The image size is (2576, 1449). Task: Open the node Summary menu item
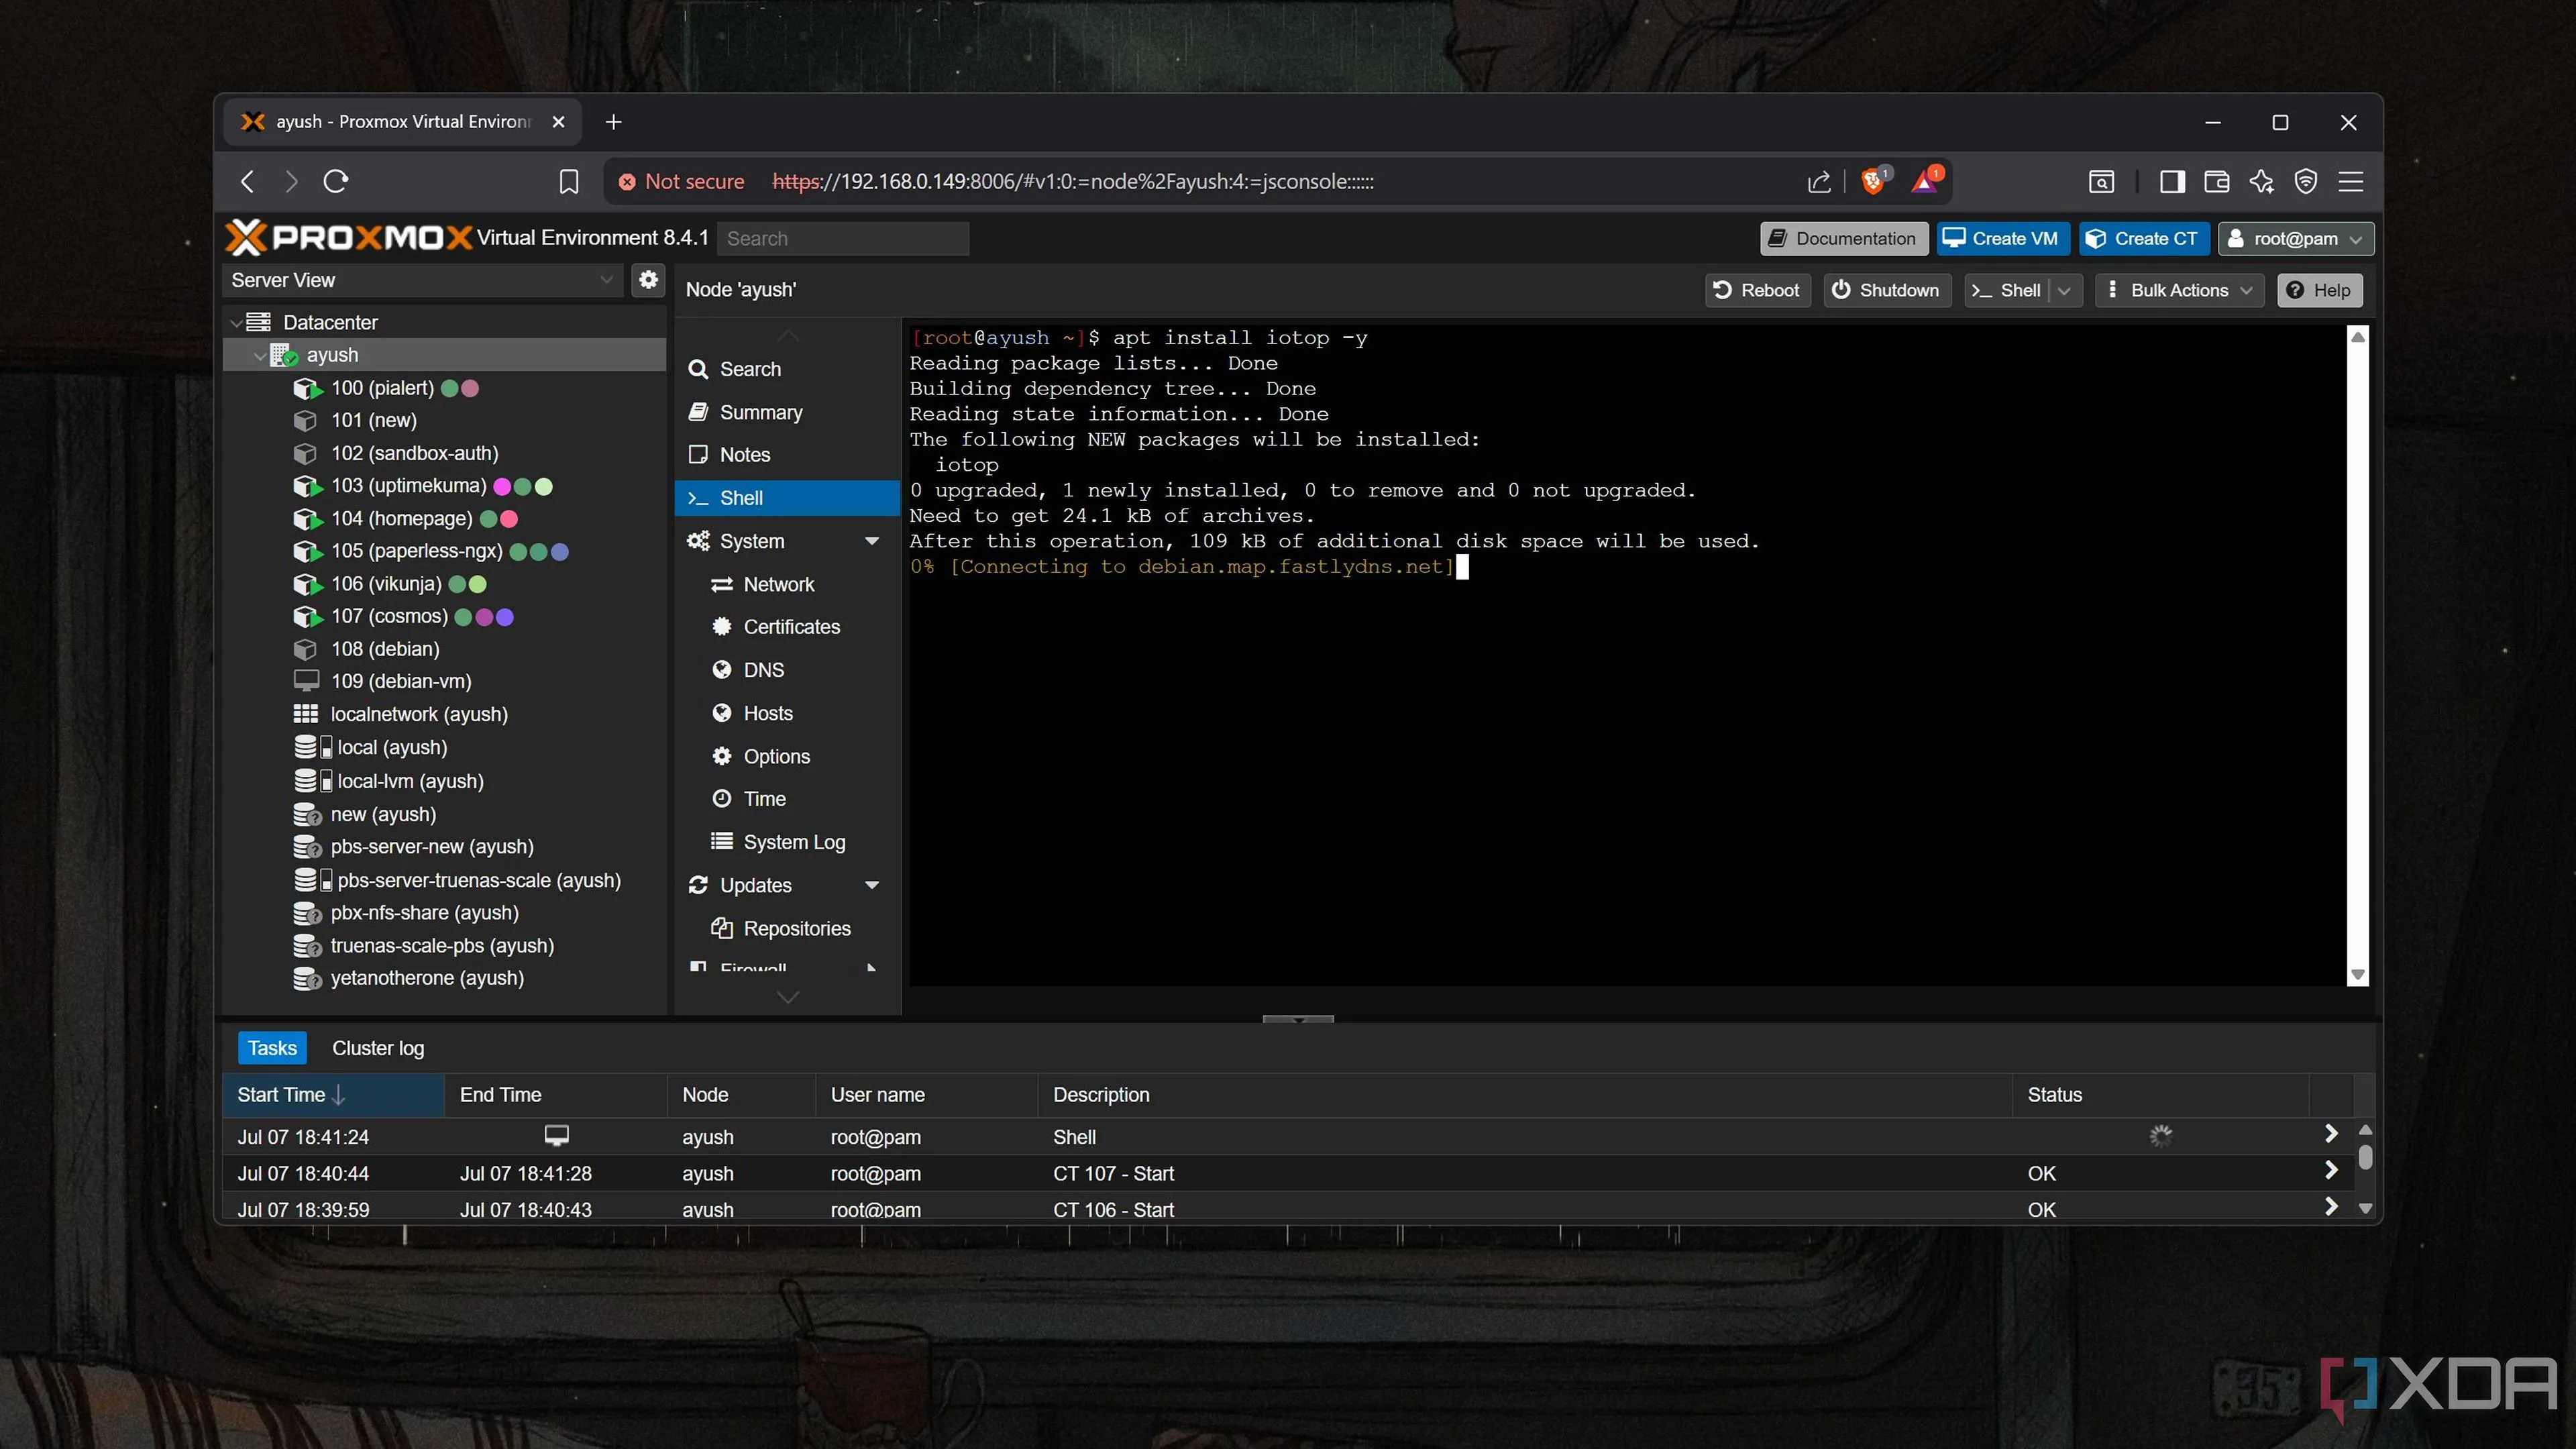786,412
